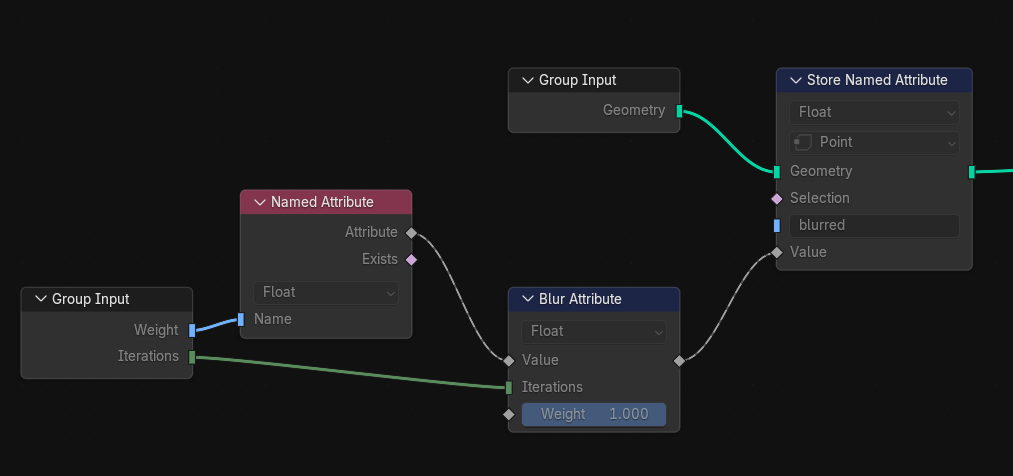
Task: Open the Float data type dropdown in Named Attribute
Action: (x=326, y=293)
